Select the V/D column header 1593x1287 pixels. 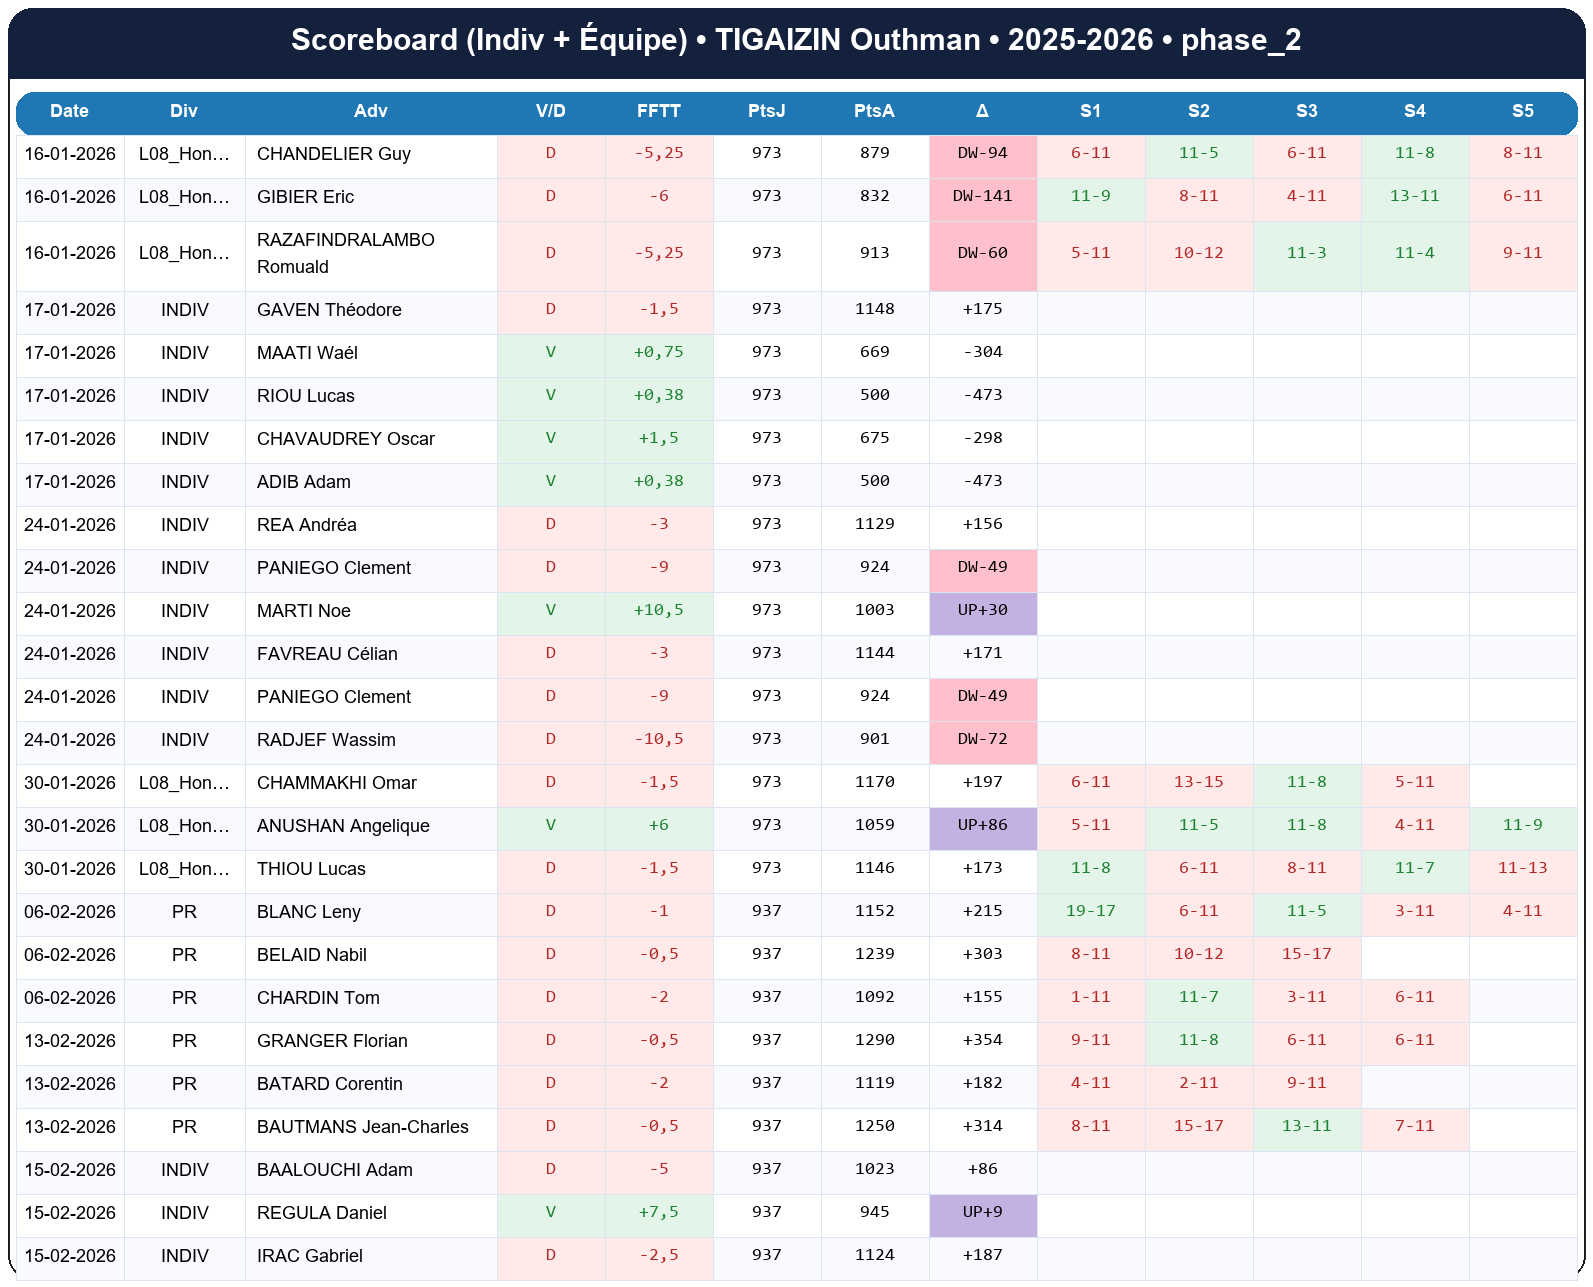tap(550, 111)
